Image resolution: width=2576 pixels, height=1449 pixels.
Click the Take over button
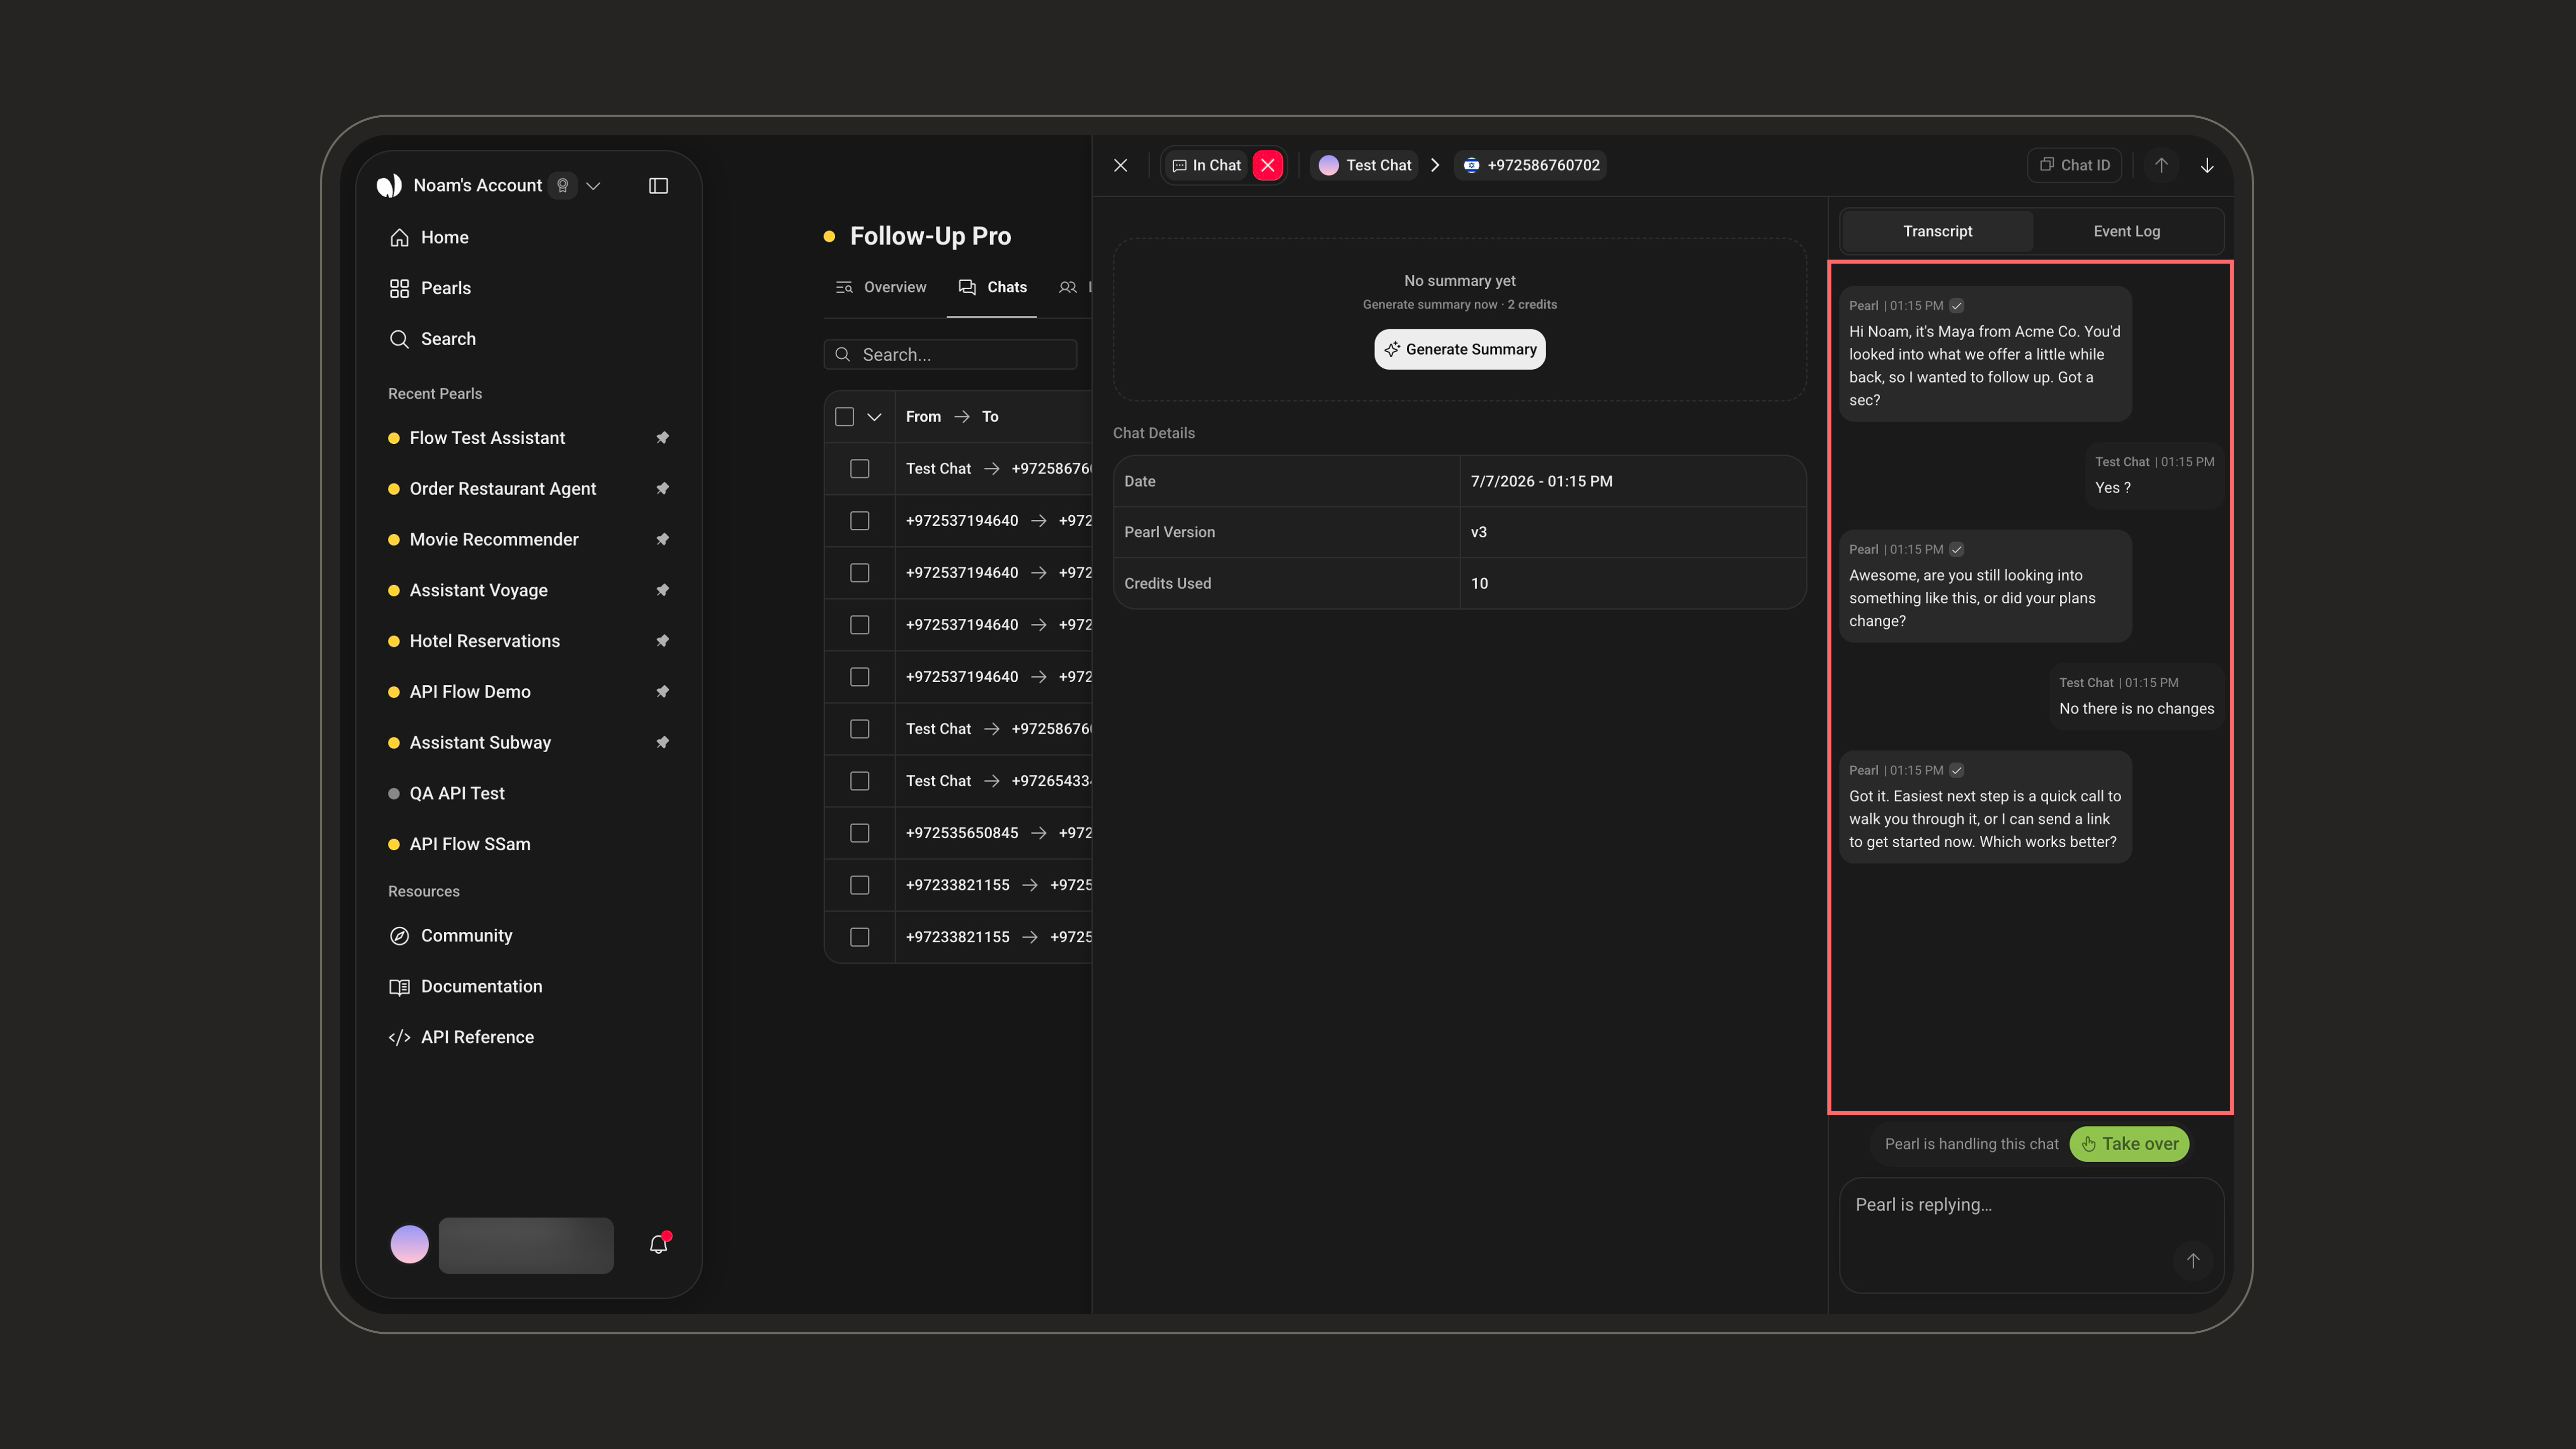point(2129,1145)
